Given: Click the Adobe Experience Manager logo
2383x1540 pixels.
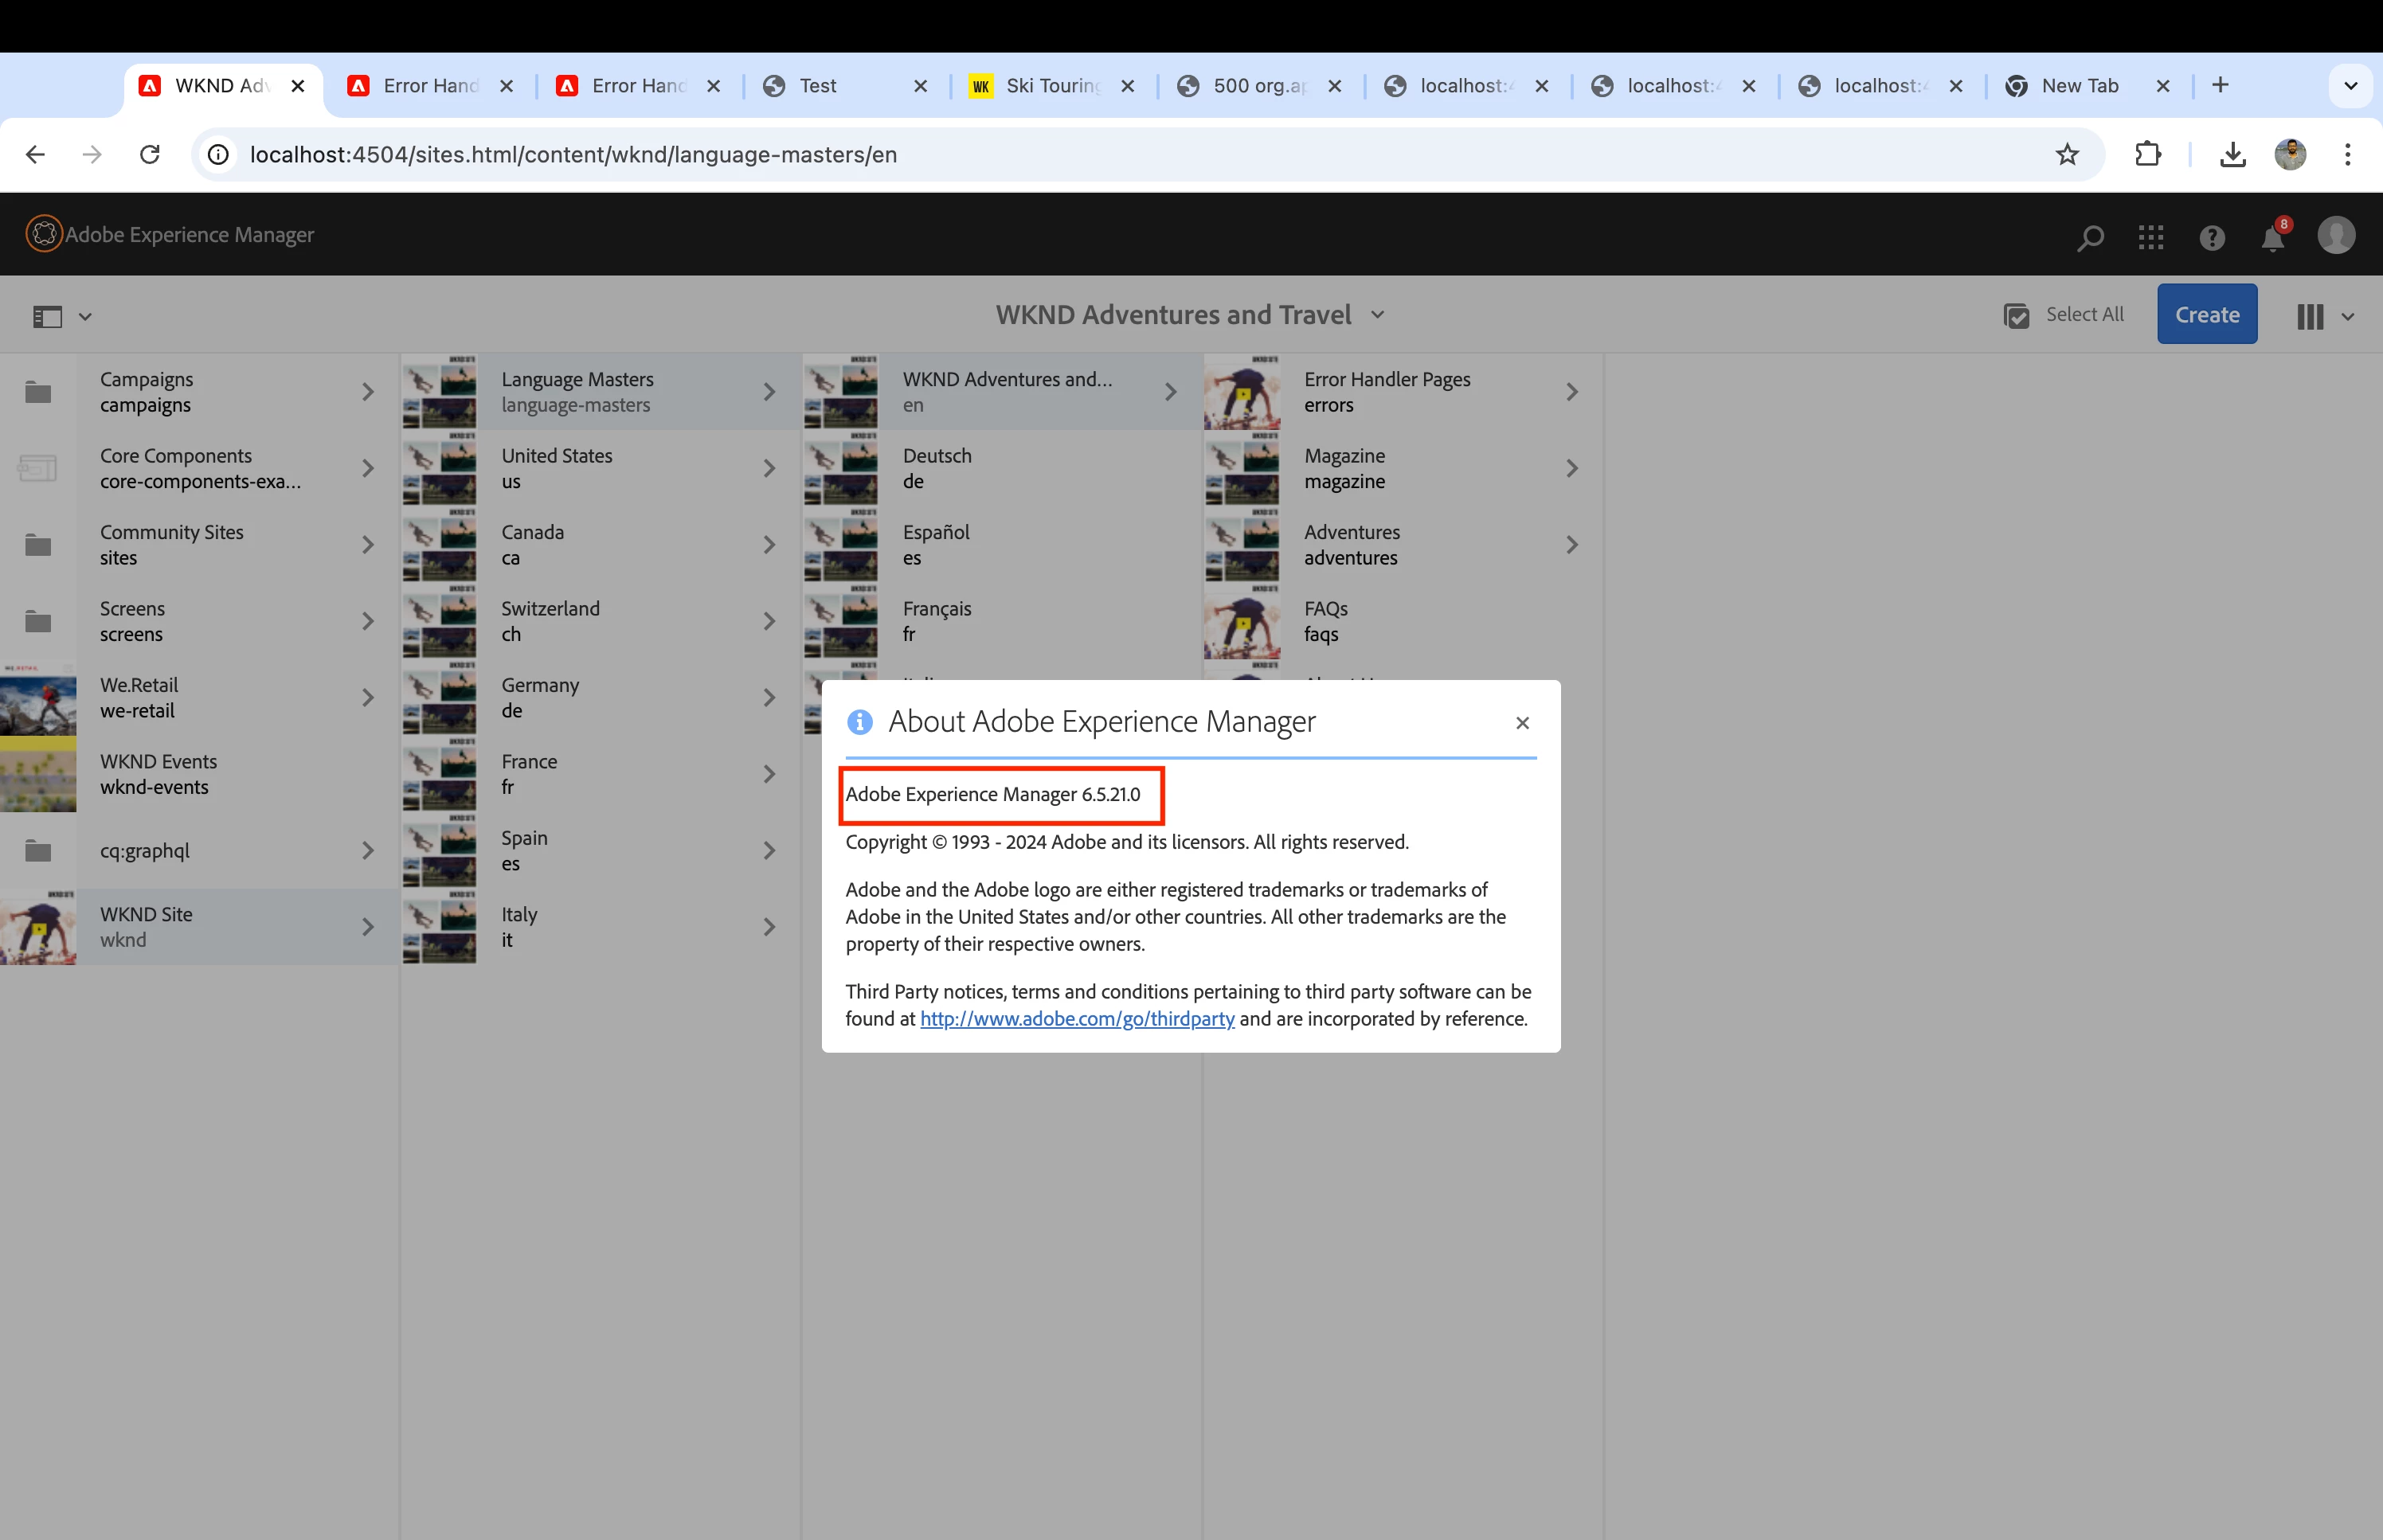Looking at the screenshot, I should click(44, 234).
